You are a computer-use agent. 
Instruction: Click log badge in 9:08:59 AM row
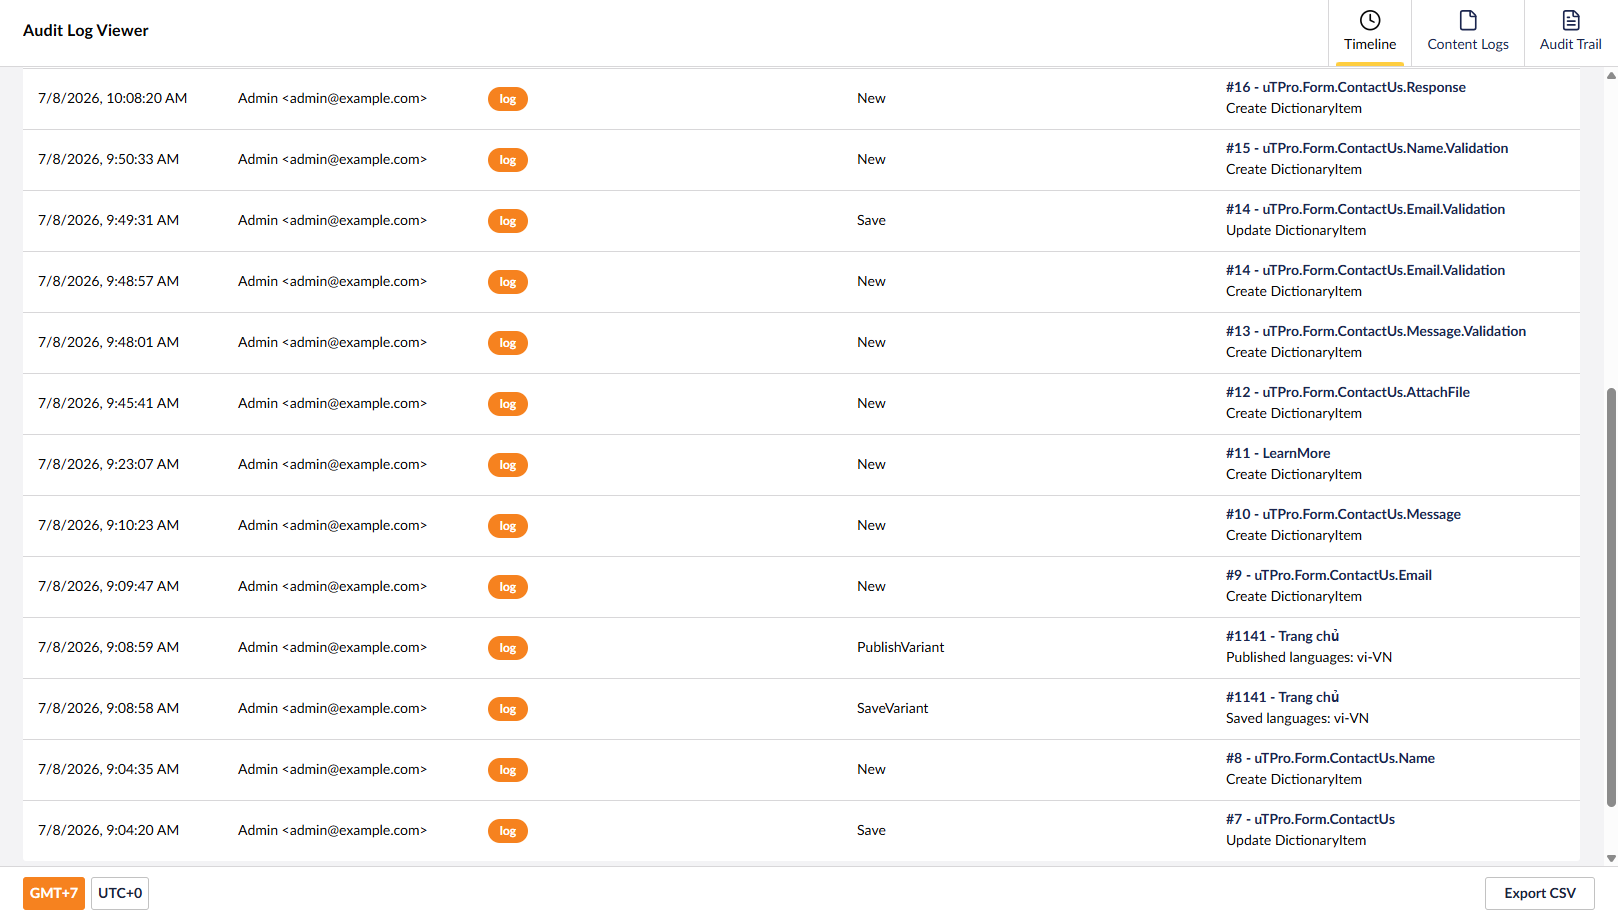point(508,648)
